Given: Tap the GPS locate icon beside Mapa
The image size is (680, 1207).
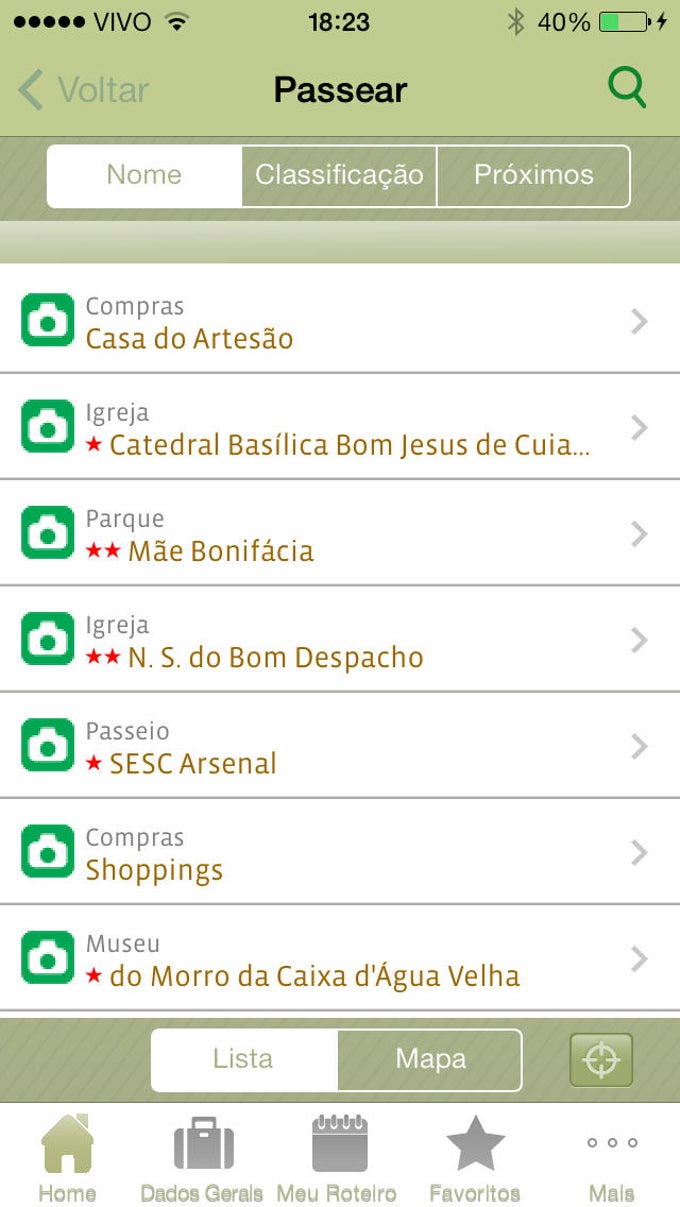Looking at the screenshot, I should tap(600, 1060).
